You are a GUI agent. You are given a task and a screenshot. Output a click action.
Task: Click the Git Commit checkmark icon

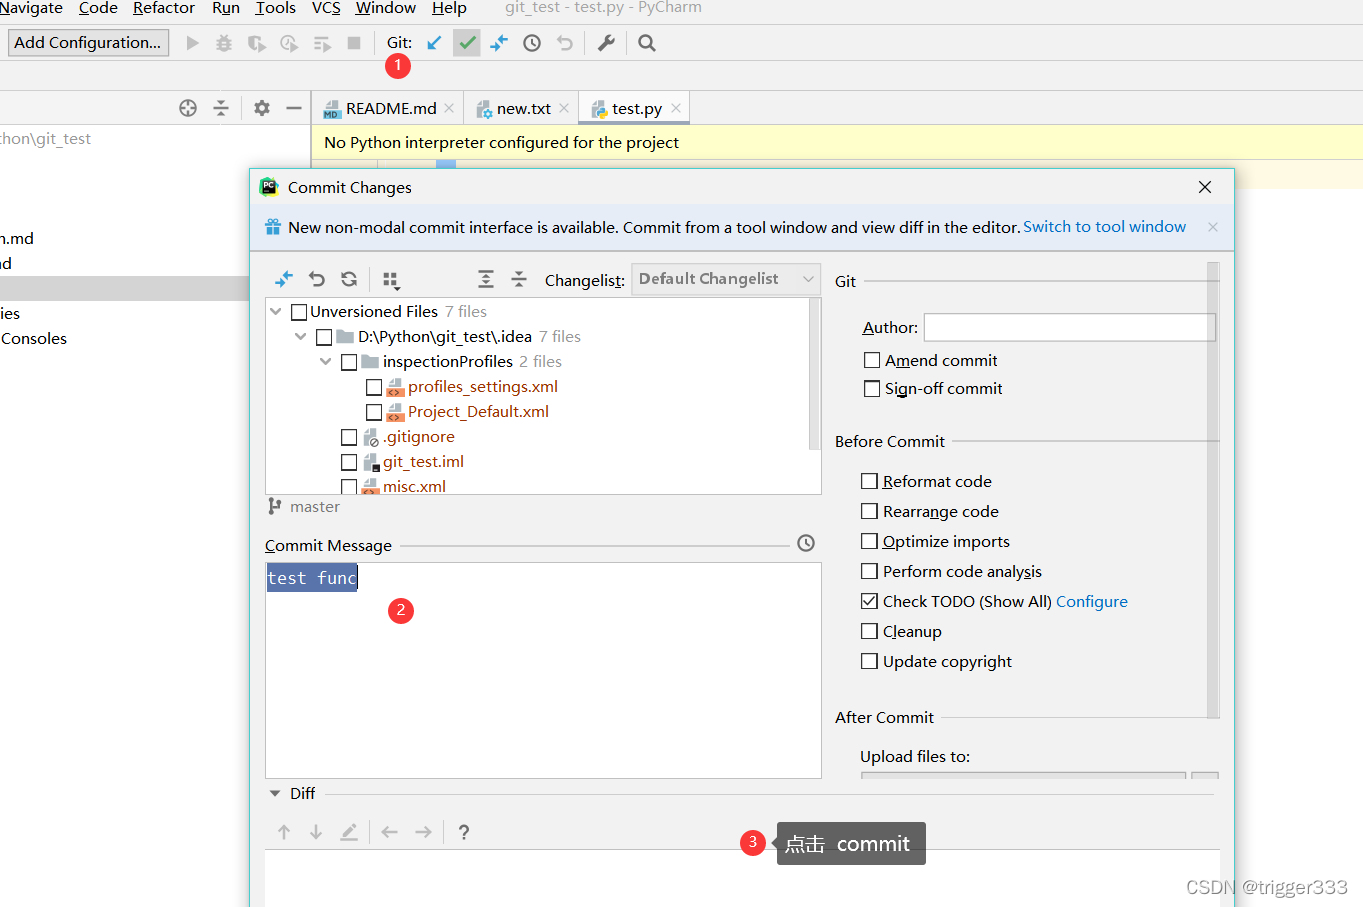click(x=466, y=43)
